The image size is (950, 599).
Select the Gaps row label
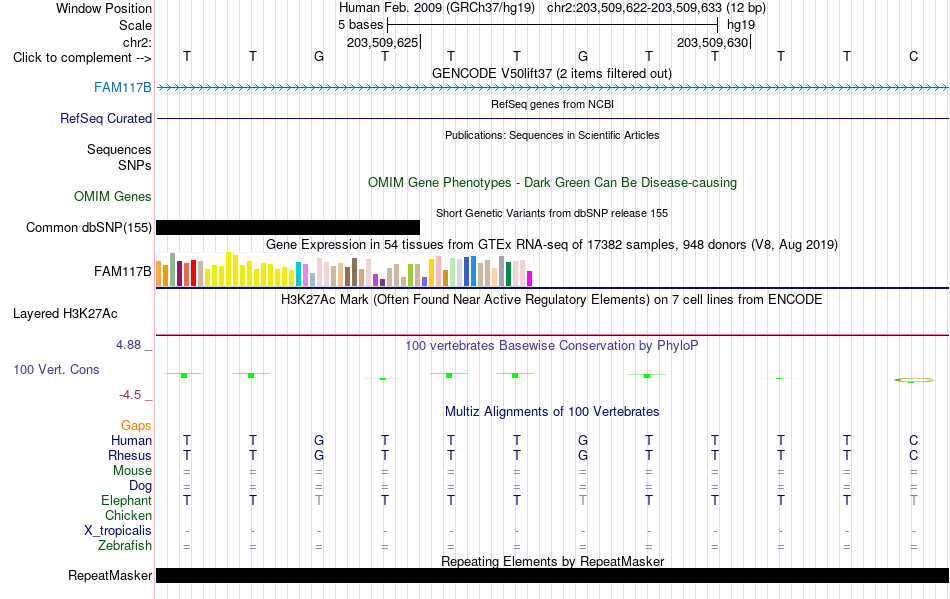click(x=136, y=425)
